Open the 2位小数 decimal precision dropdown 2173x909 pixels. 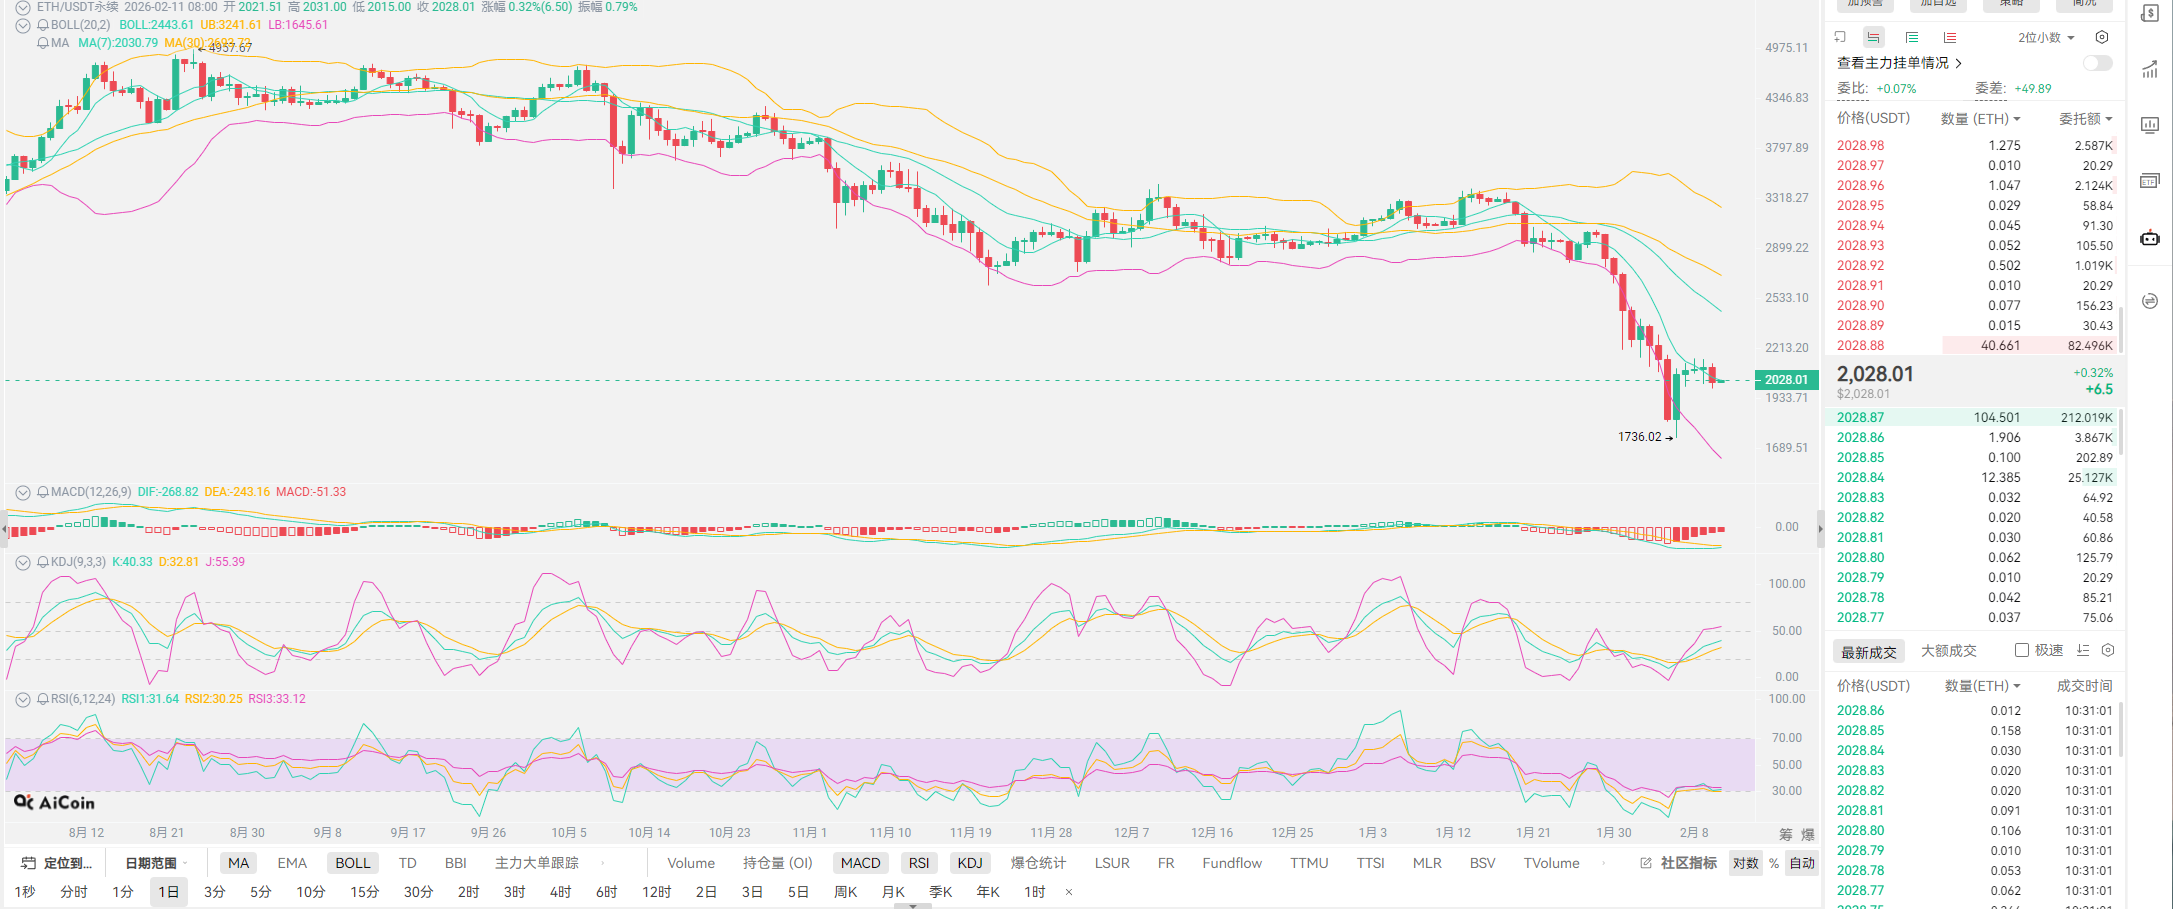point(2045,37)
